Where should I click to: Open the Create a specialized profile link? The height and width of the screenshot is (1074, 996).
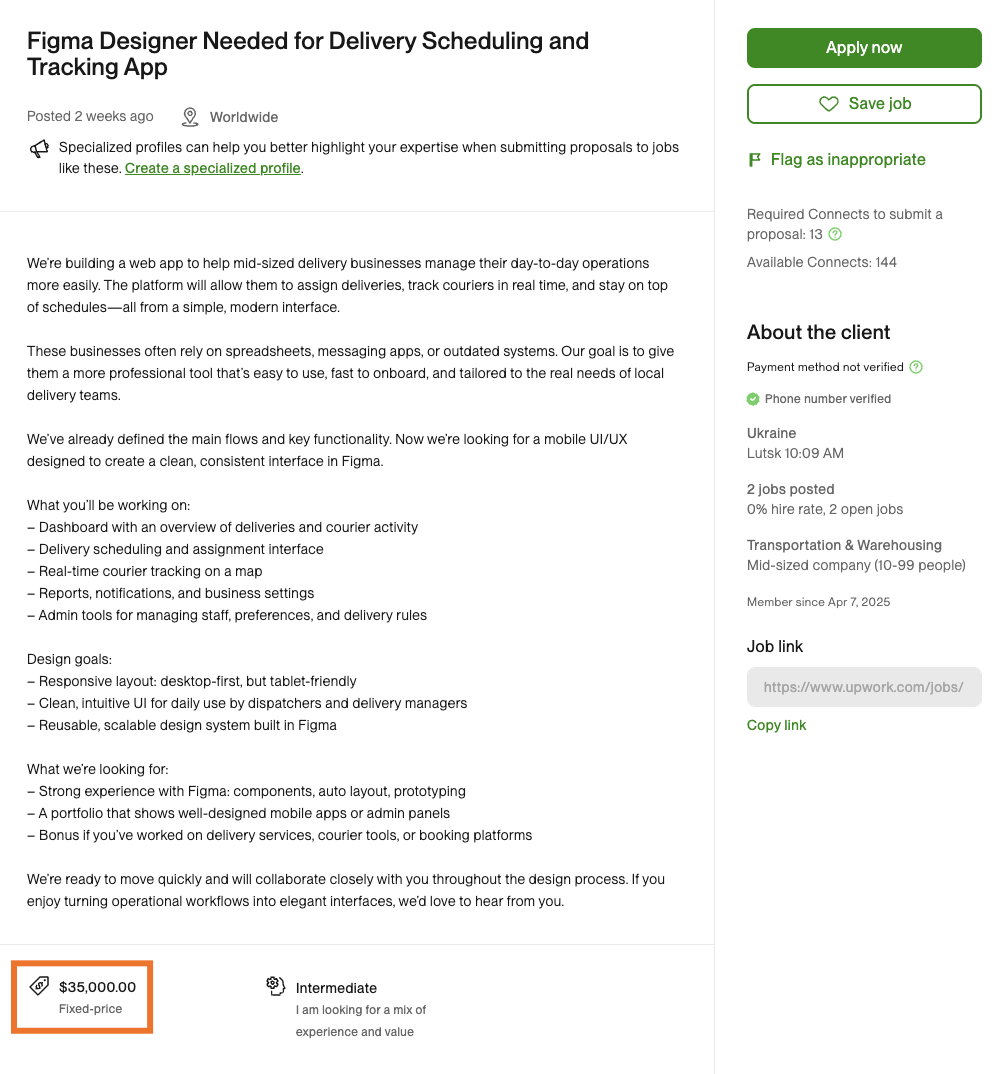(212, 169)
